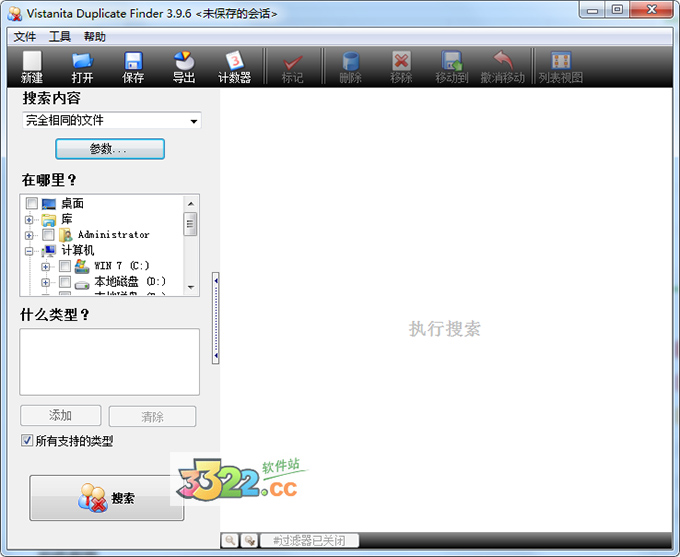Save session using 保存 floppy icon

pyautogui.click(x=133, y=61)
